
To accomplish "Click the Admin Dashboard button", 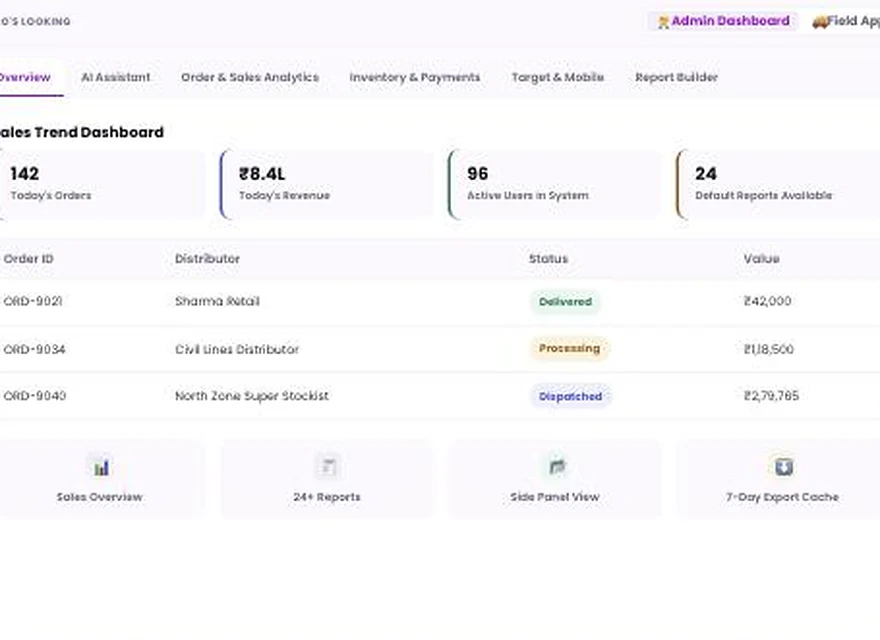I will pos(723,21).
